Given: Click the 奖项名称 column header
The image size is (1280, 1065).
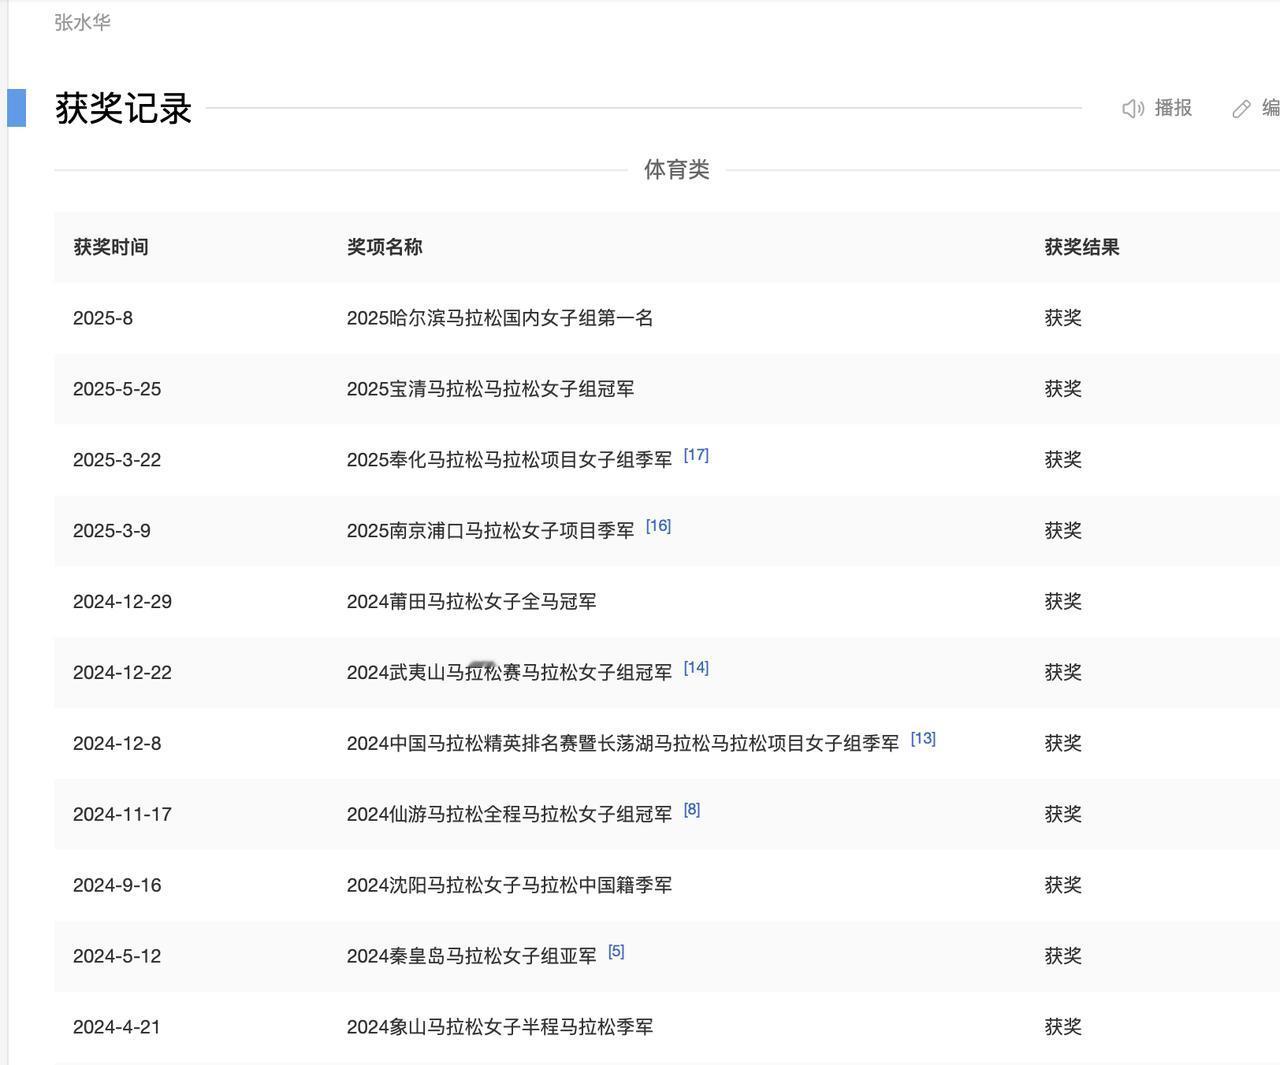Looking at the screenshot, I should pyautogui.click(x=384, y=247).
